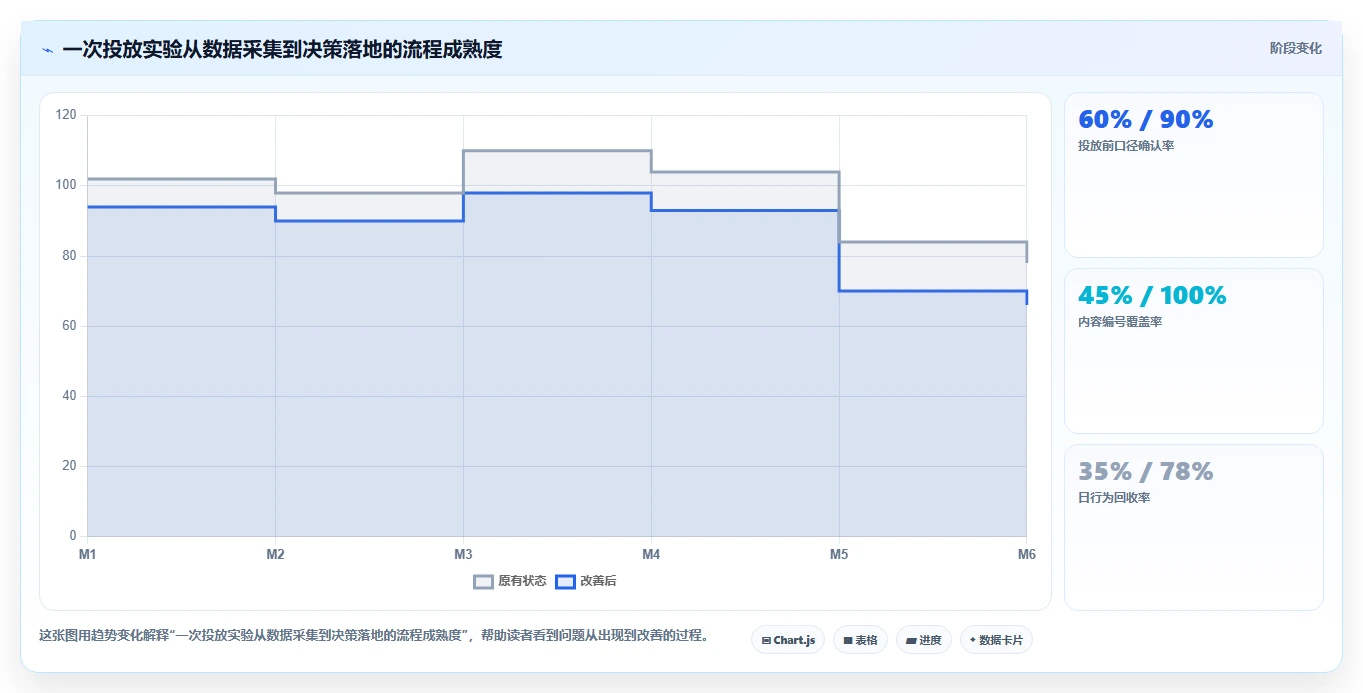Click the 80 y-axis value
Viewport: 1363px width, 693px height.
[x=69, y=256]
